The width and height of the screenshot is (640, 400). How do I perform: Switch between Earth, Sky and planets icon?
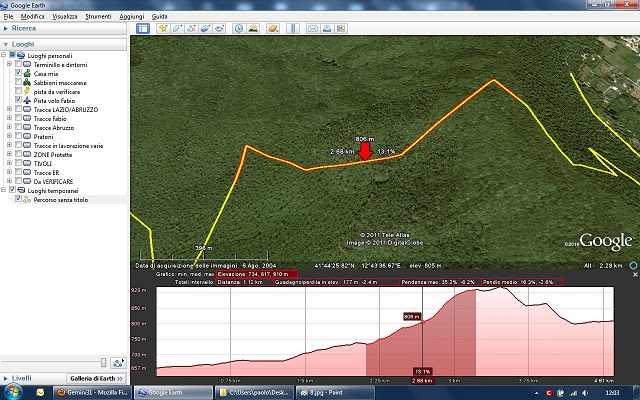[273, 28]
